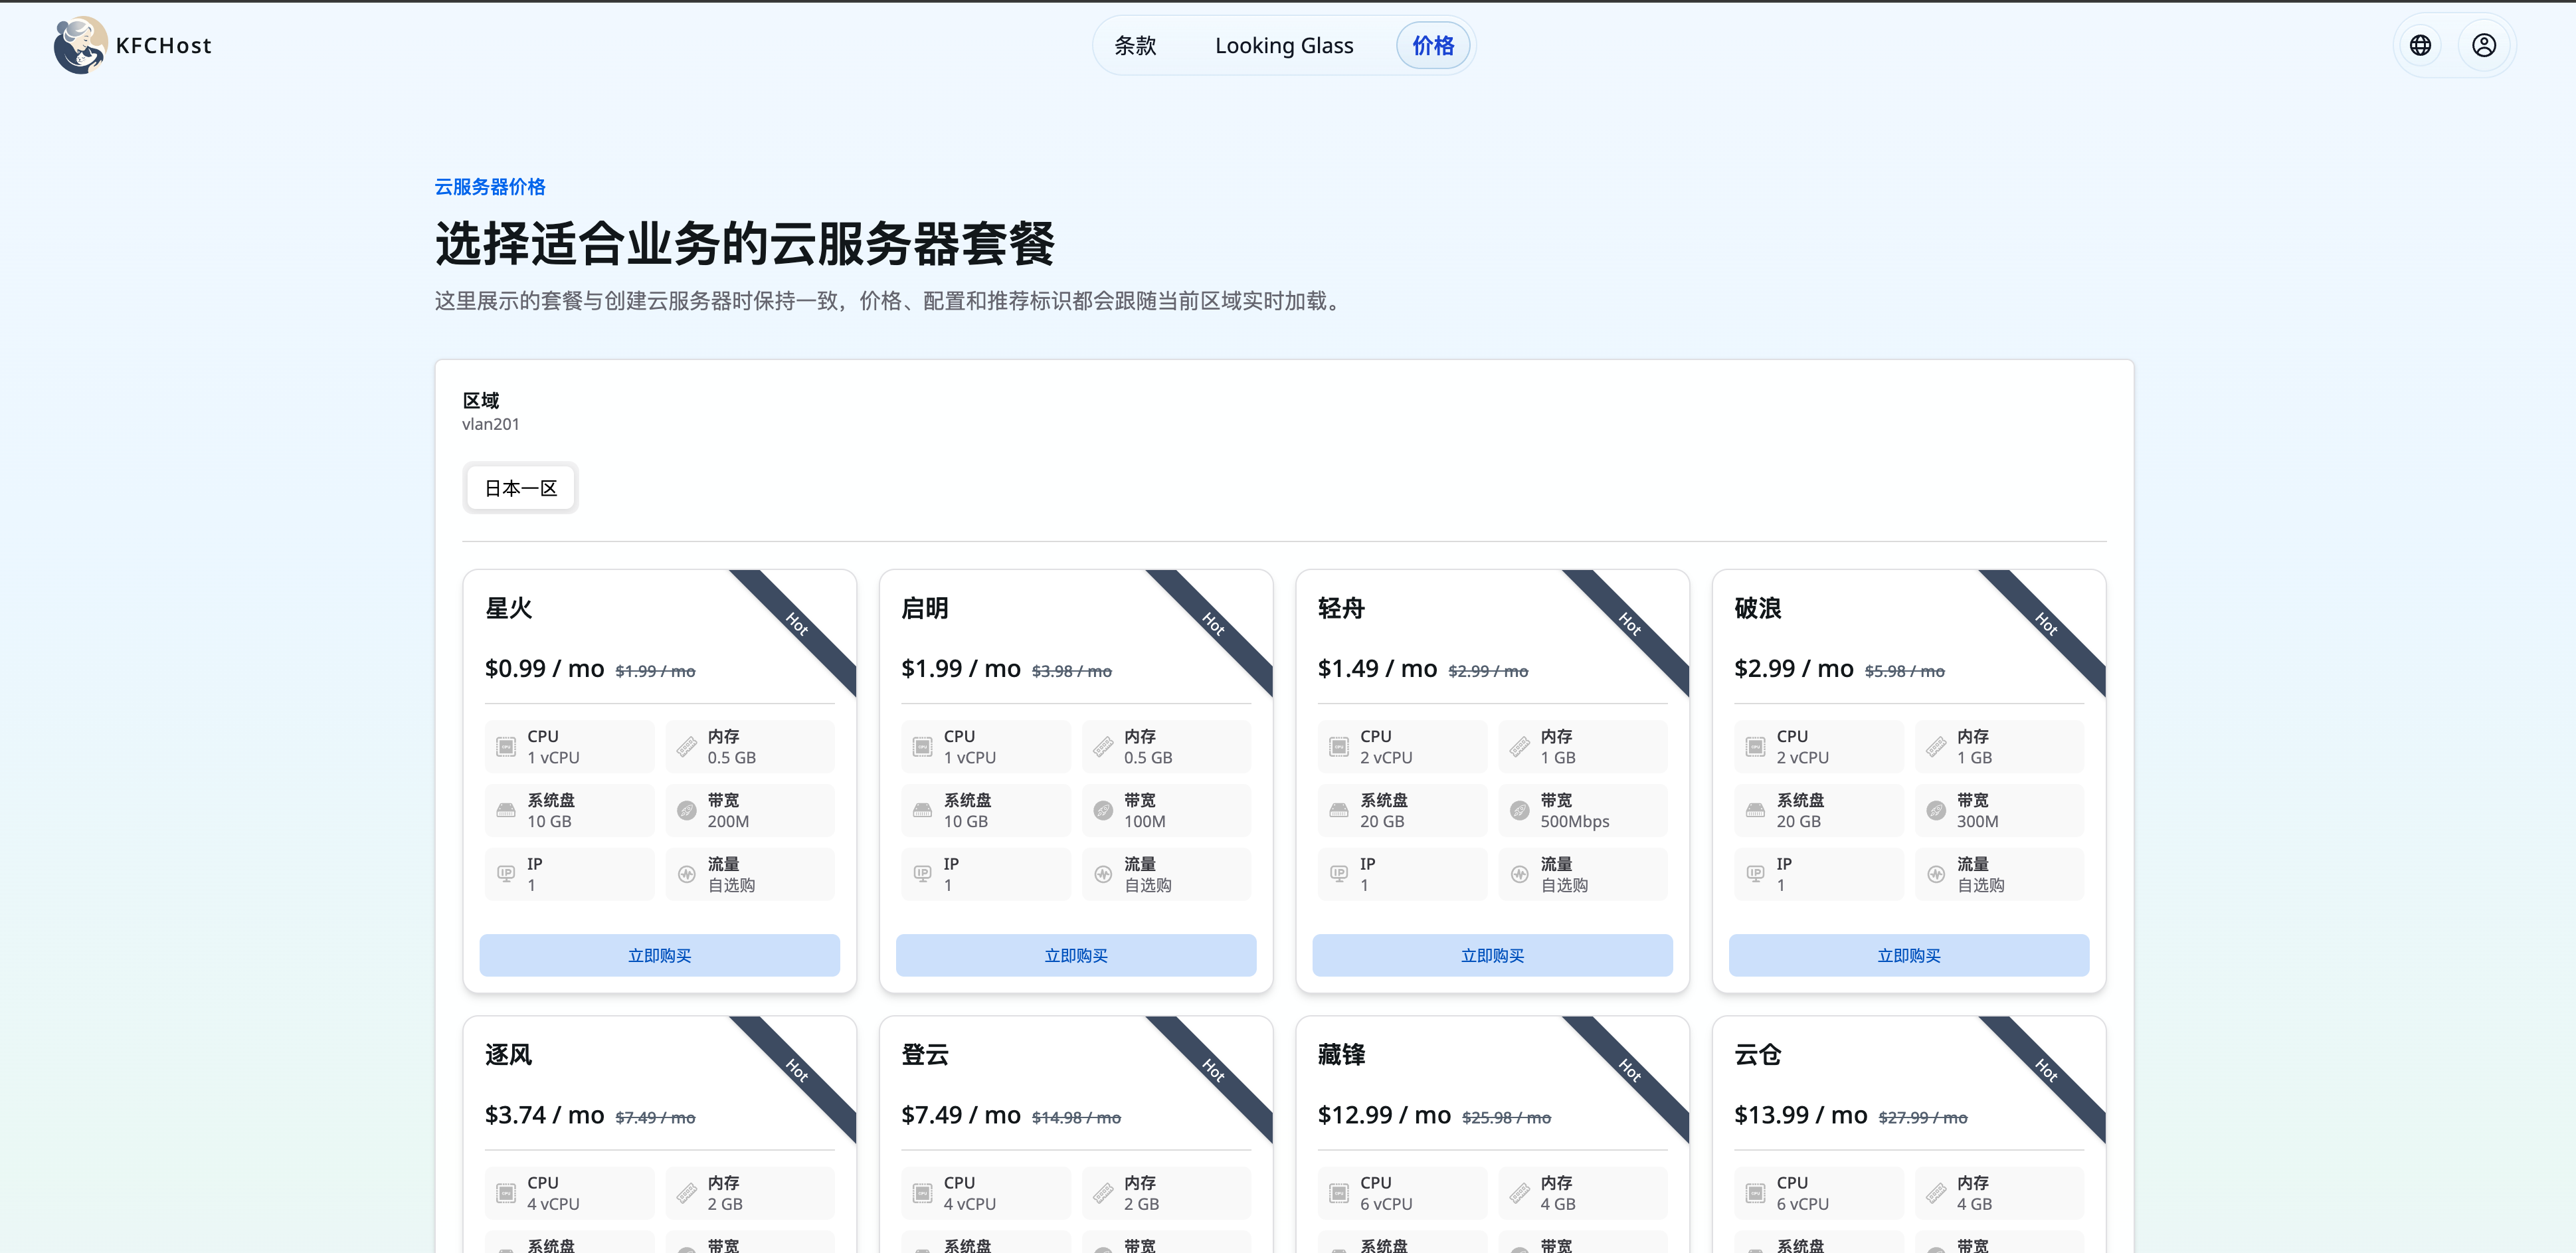Screen dimensions: 2576x1253
Task: Click the struck-through $3.98 / mo price
Action: coord(1072,671)
